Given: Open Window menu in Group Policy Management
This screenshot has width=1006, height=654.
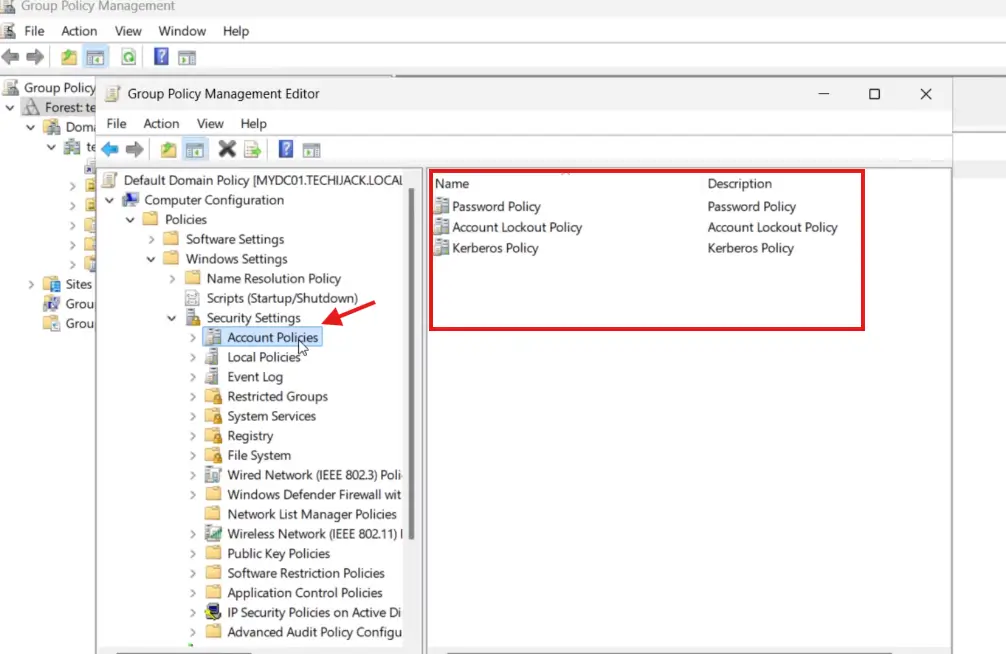Looking at the screenshot, I should 182,31.
